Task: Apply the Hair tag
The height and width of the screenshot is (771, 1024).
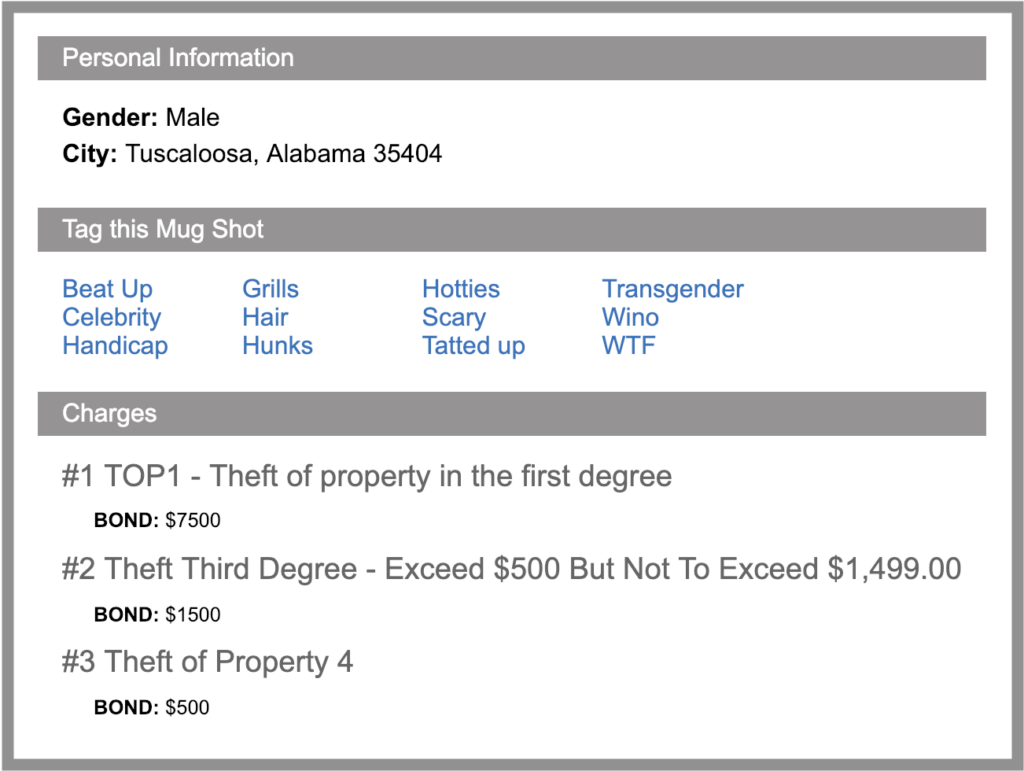Action: pyautogui.click(x=264, y=317)
